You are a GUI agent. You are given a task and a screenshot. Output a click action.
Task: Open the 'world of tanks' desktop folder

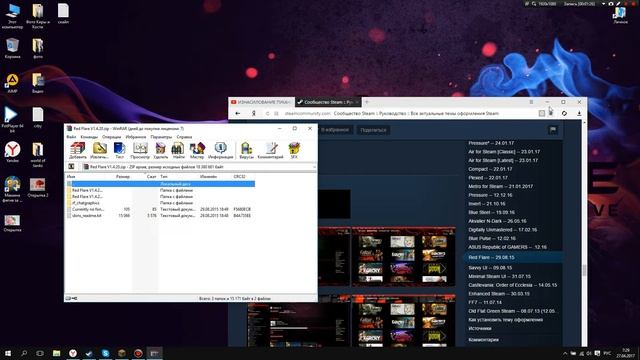coord(38,155)
